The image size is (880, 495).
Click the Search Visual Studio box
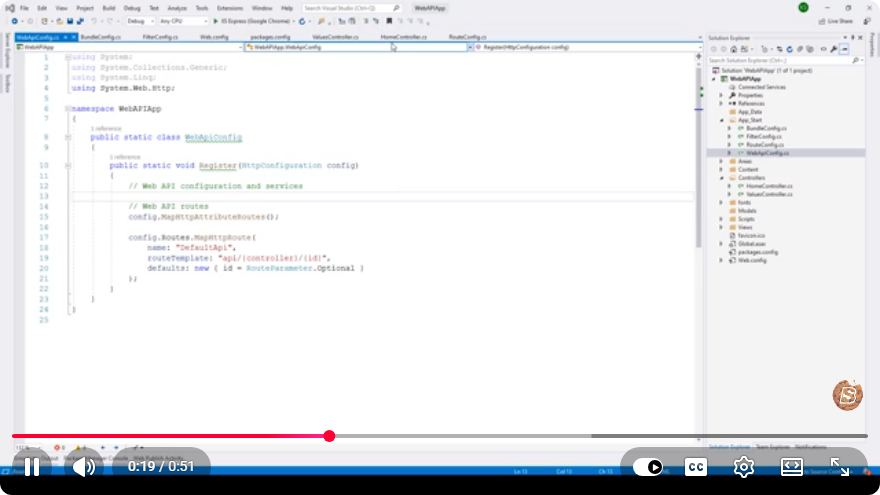pyautogui.click(x=351, y=8)
